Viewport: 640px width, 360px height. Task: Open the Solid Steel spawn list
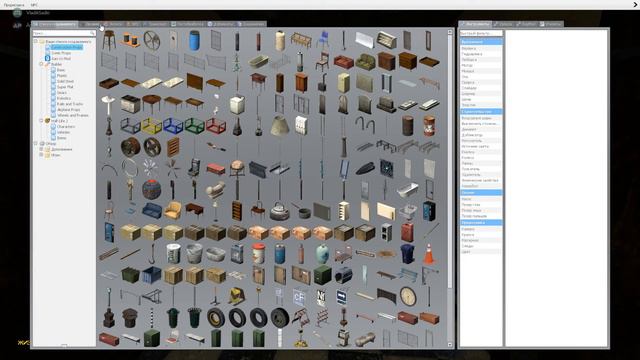coord(65,81)
